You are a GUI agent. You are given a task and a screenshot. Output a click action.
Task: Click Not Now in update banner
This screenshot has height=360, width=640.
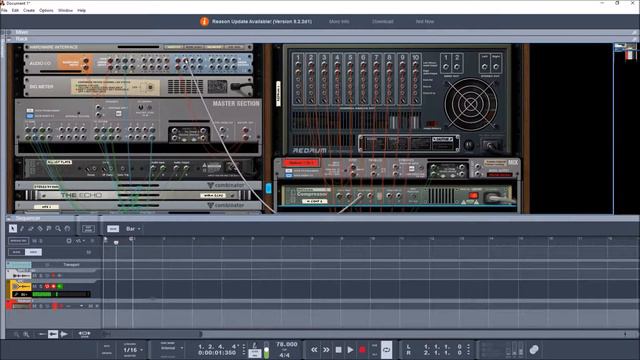pyautogui.click(x=424, y=21)
